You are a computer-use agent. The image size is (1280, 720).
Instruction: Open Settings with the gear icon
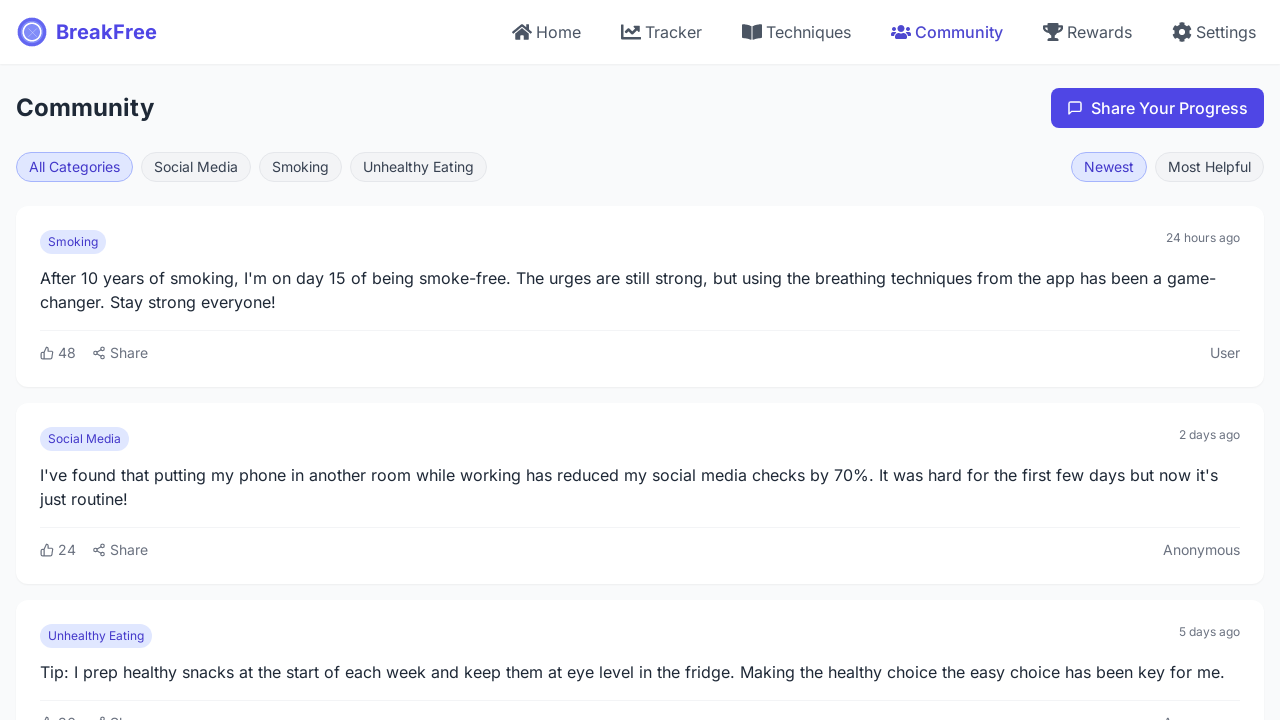click(x=1182, y=32)
